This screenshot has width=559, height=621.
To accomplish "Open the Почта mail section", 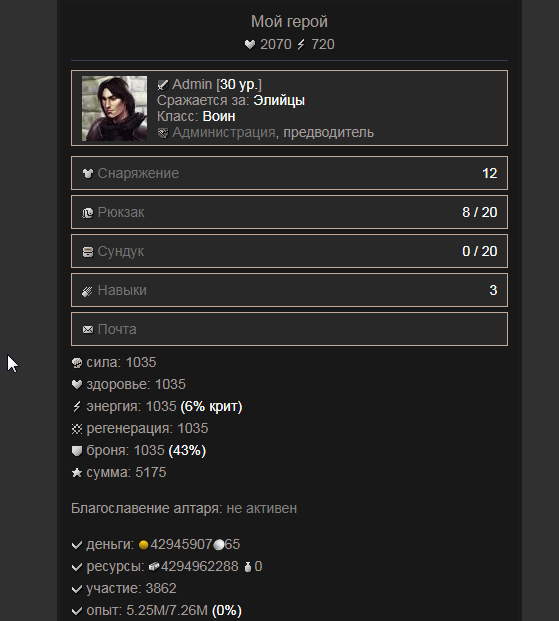I will pyautogui.click(x=289, y=329).
